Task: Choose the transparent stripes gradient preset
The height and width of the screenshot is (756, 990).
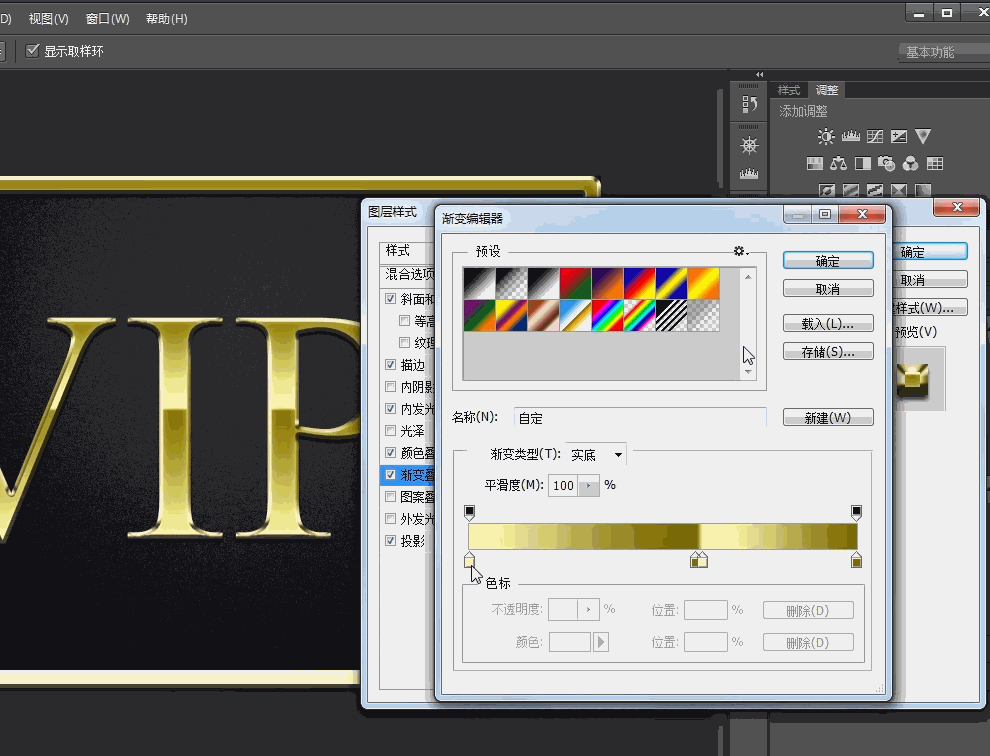Action: coord(671,315)
